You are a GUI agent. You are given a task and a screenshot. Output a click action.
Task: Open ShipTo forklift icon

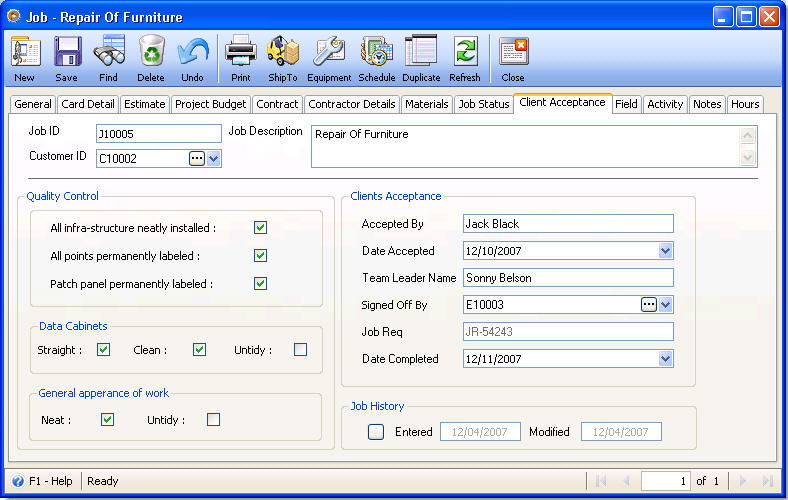point(283,52)
